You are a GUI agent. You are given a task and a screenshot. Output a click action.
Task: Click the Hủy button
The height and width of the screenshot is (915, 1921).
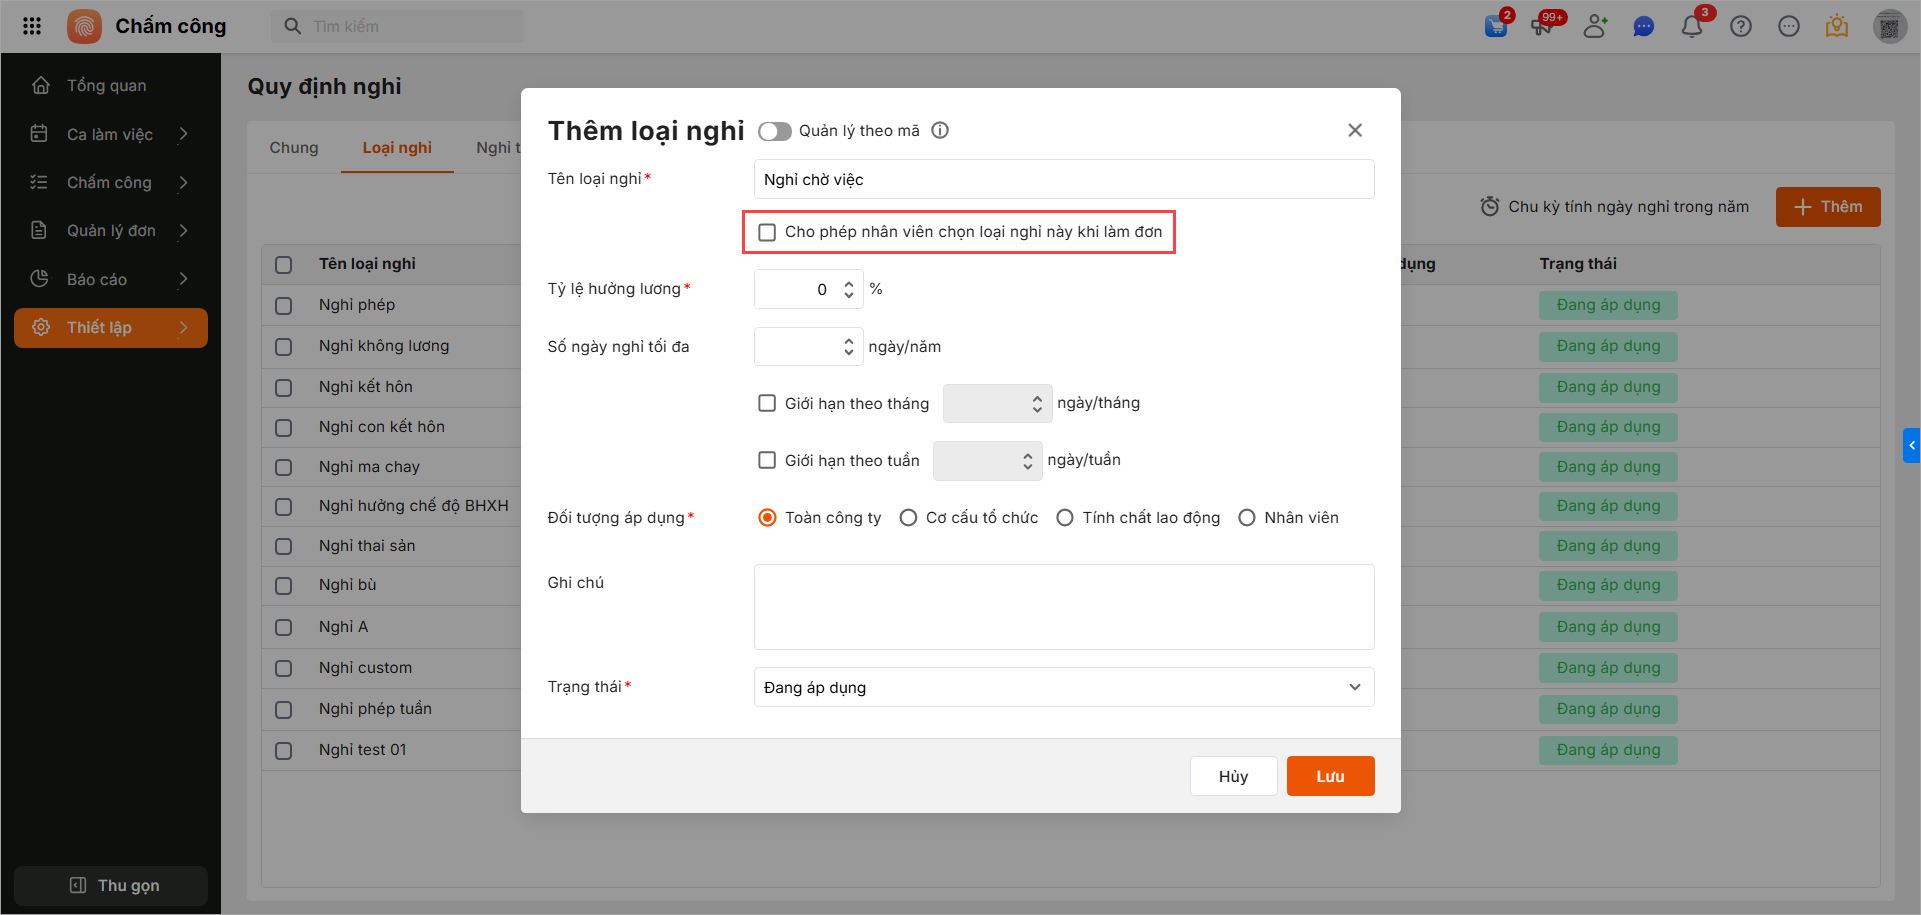tap(1233, 776)
